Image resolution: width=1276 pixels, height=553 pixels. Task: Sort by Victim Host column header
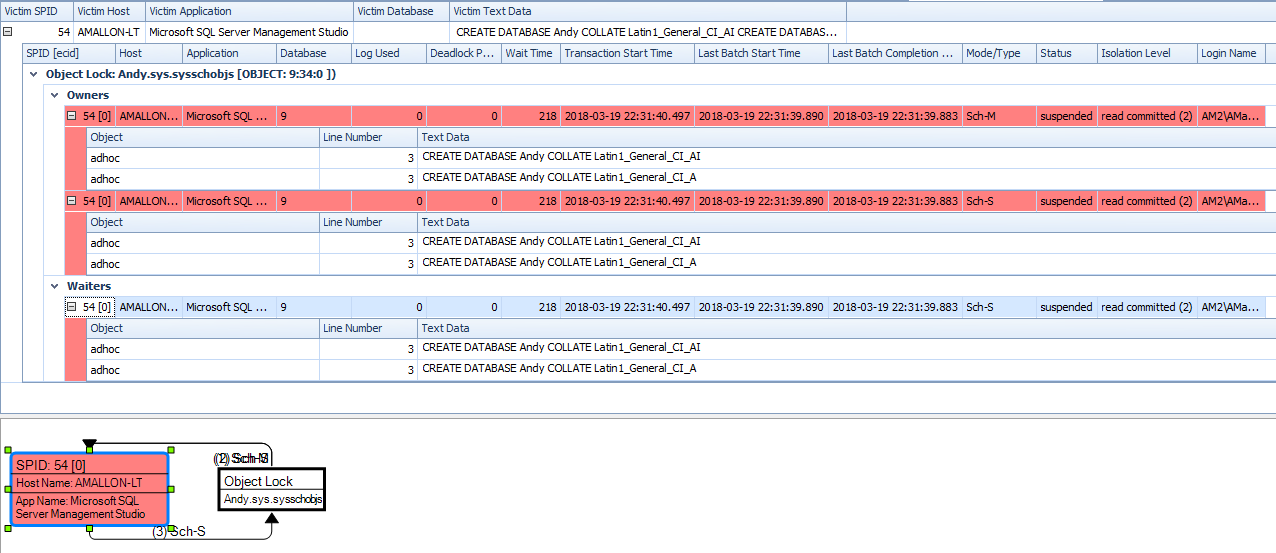click(110, 11)
